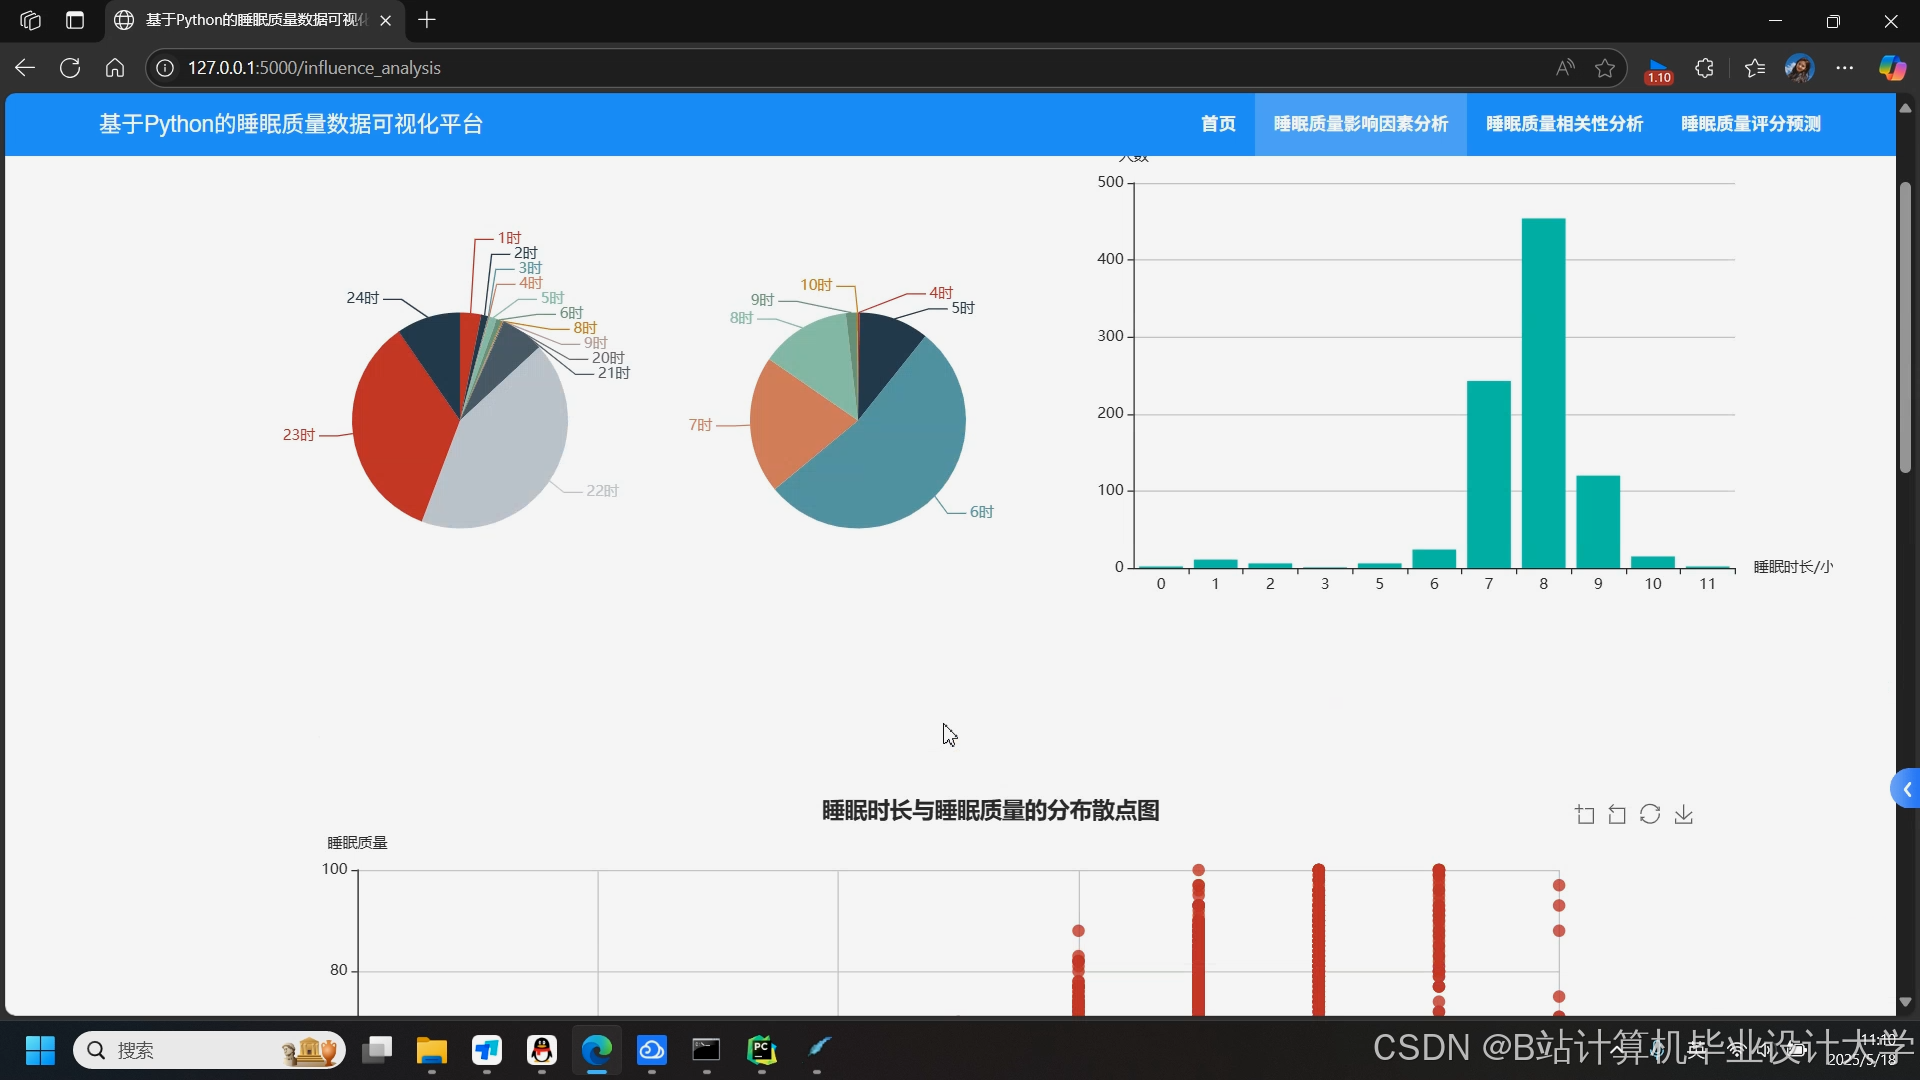Viewport: 1920px width, 1080px height.
Task: Open the tab actions menu button
Action: click(x=75, y=20)
